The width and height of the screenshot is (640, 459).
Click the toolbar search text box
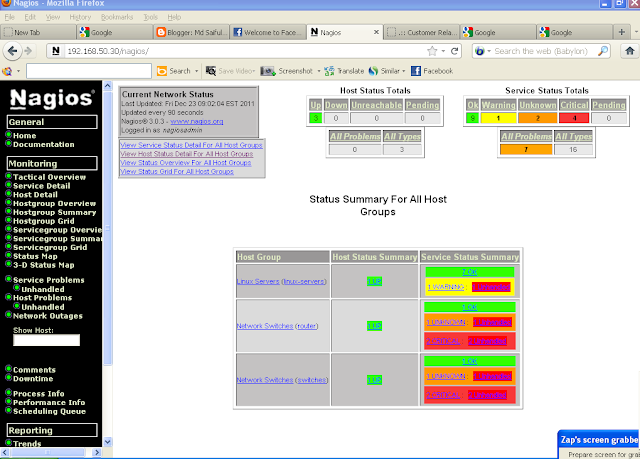89,71
